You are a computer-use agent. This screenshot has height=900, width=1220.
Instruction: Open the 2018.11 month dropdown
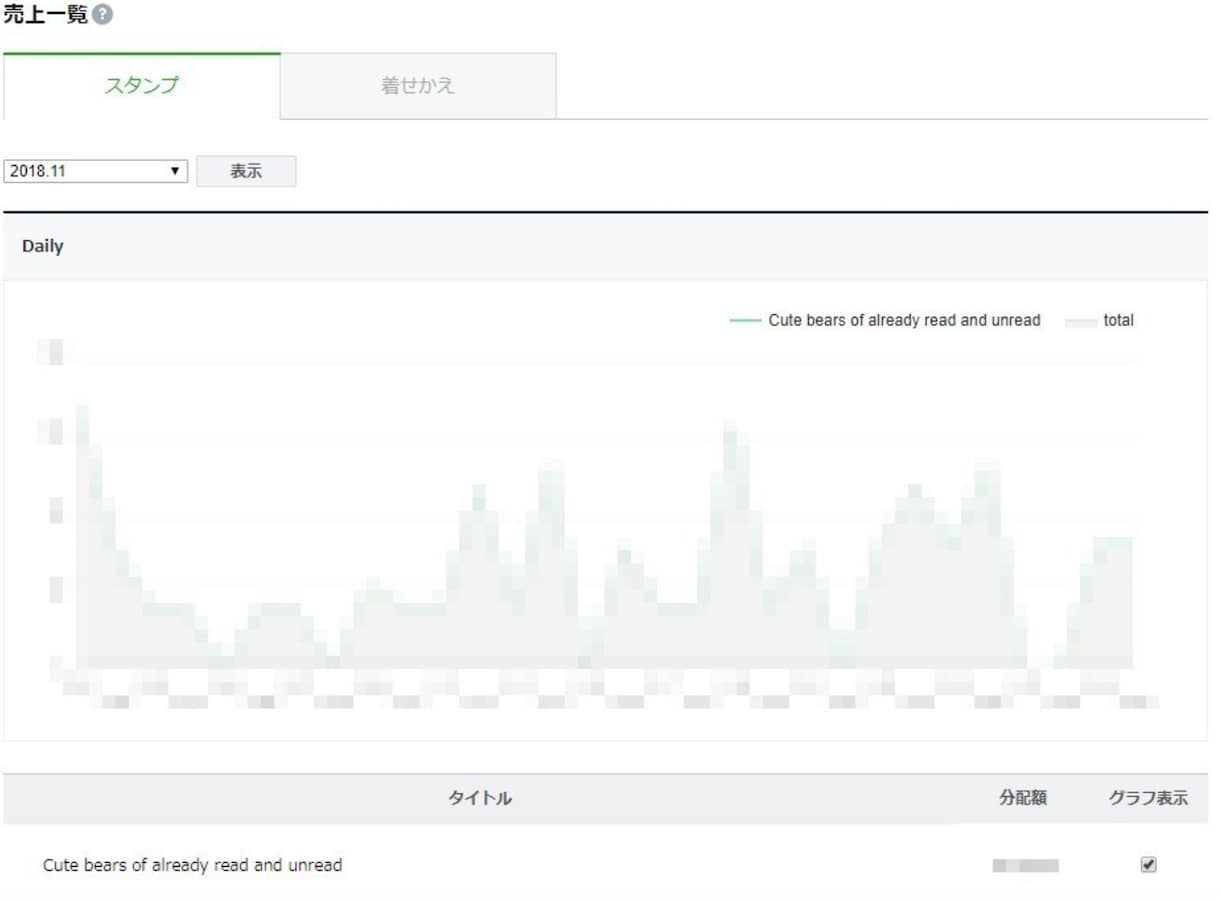[x=96, y=171]
